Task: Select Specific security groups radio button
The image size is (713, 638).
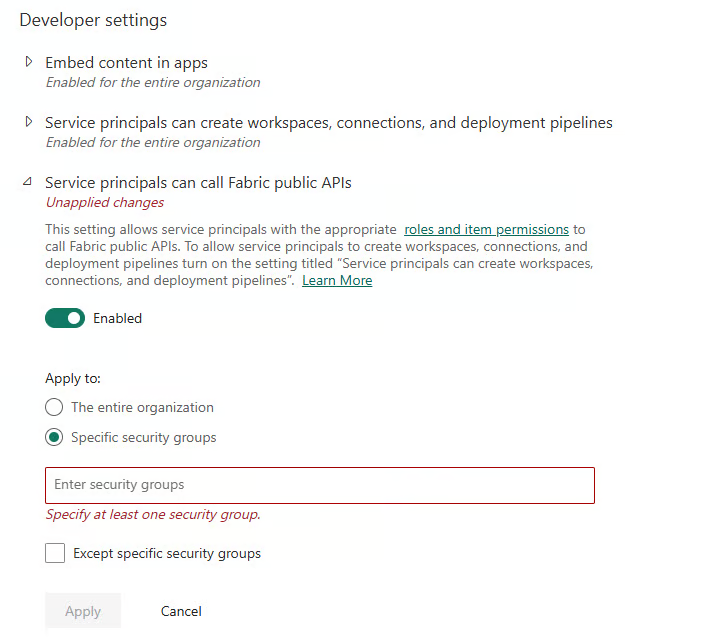Action: [x=54, y=437]
